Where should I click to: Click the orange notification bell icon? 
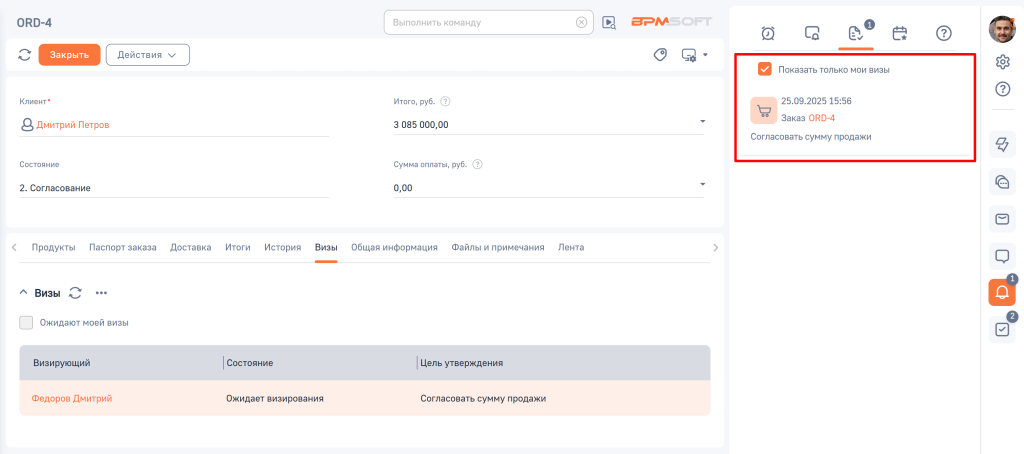(x=1002, y=291)
